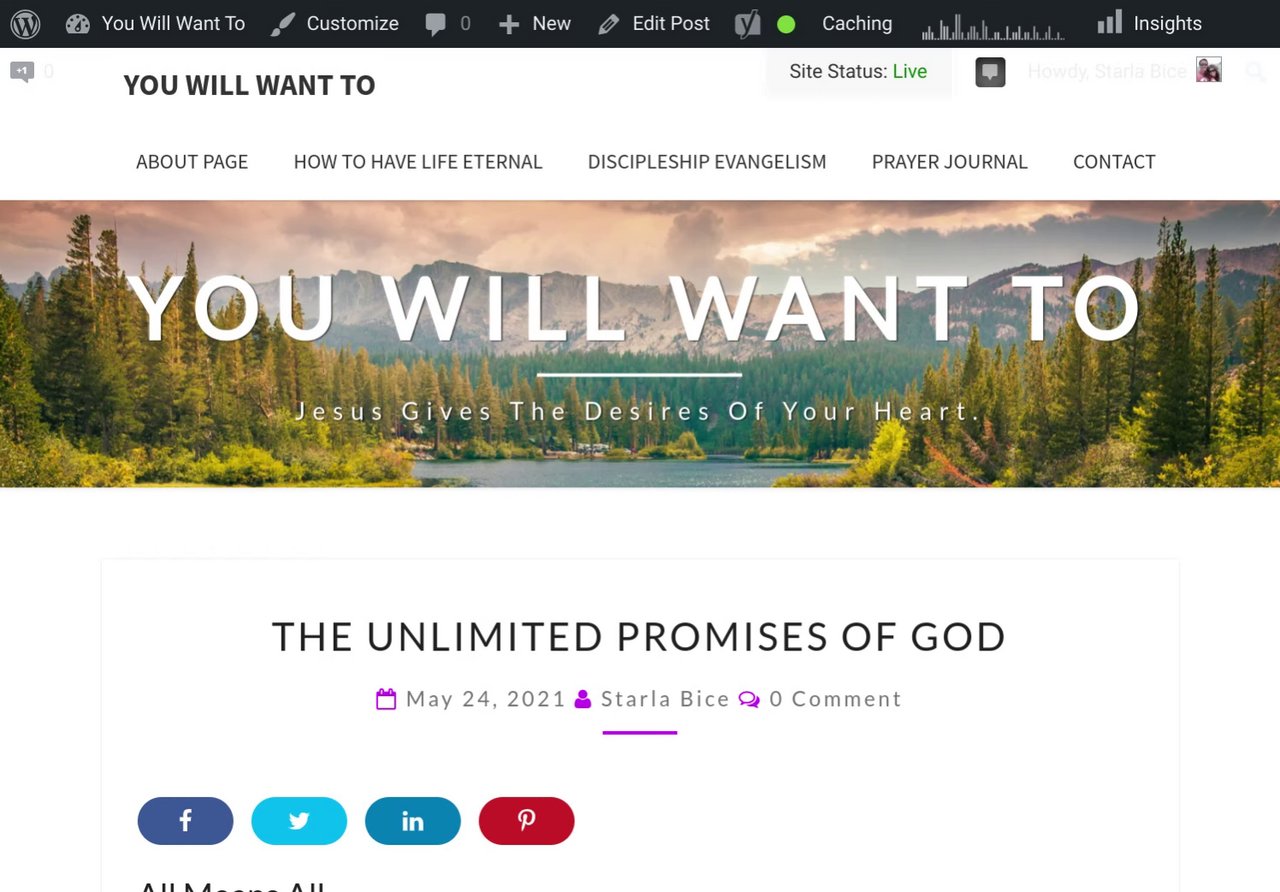1280x892 pixels.
Task: Share post via LinkedIn button
Action: (413, 821)
